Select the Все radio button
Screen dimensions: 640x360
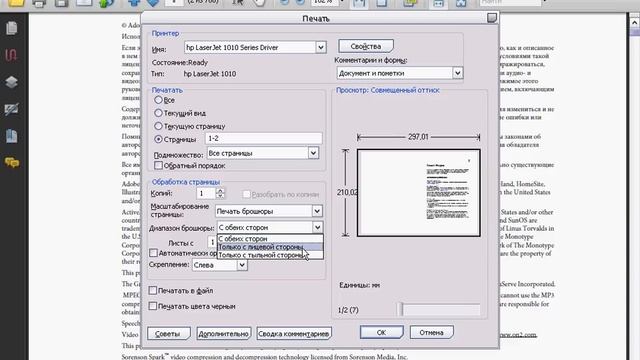(x=158, y=100)
